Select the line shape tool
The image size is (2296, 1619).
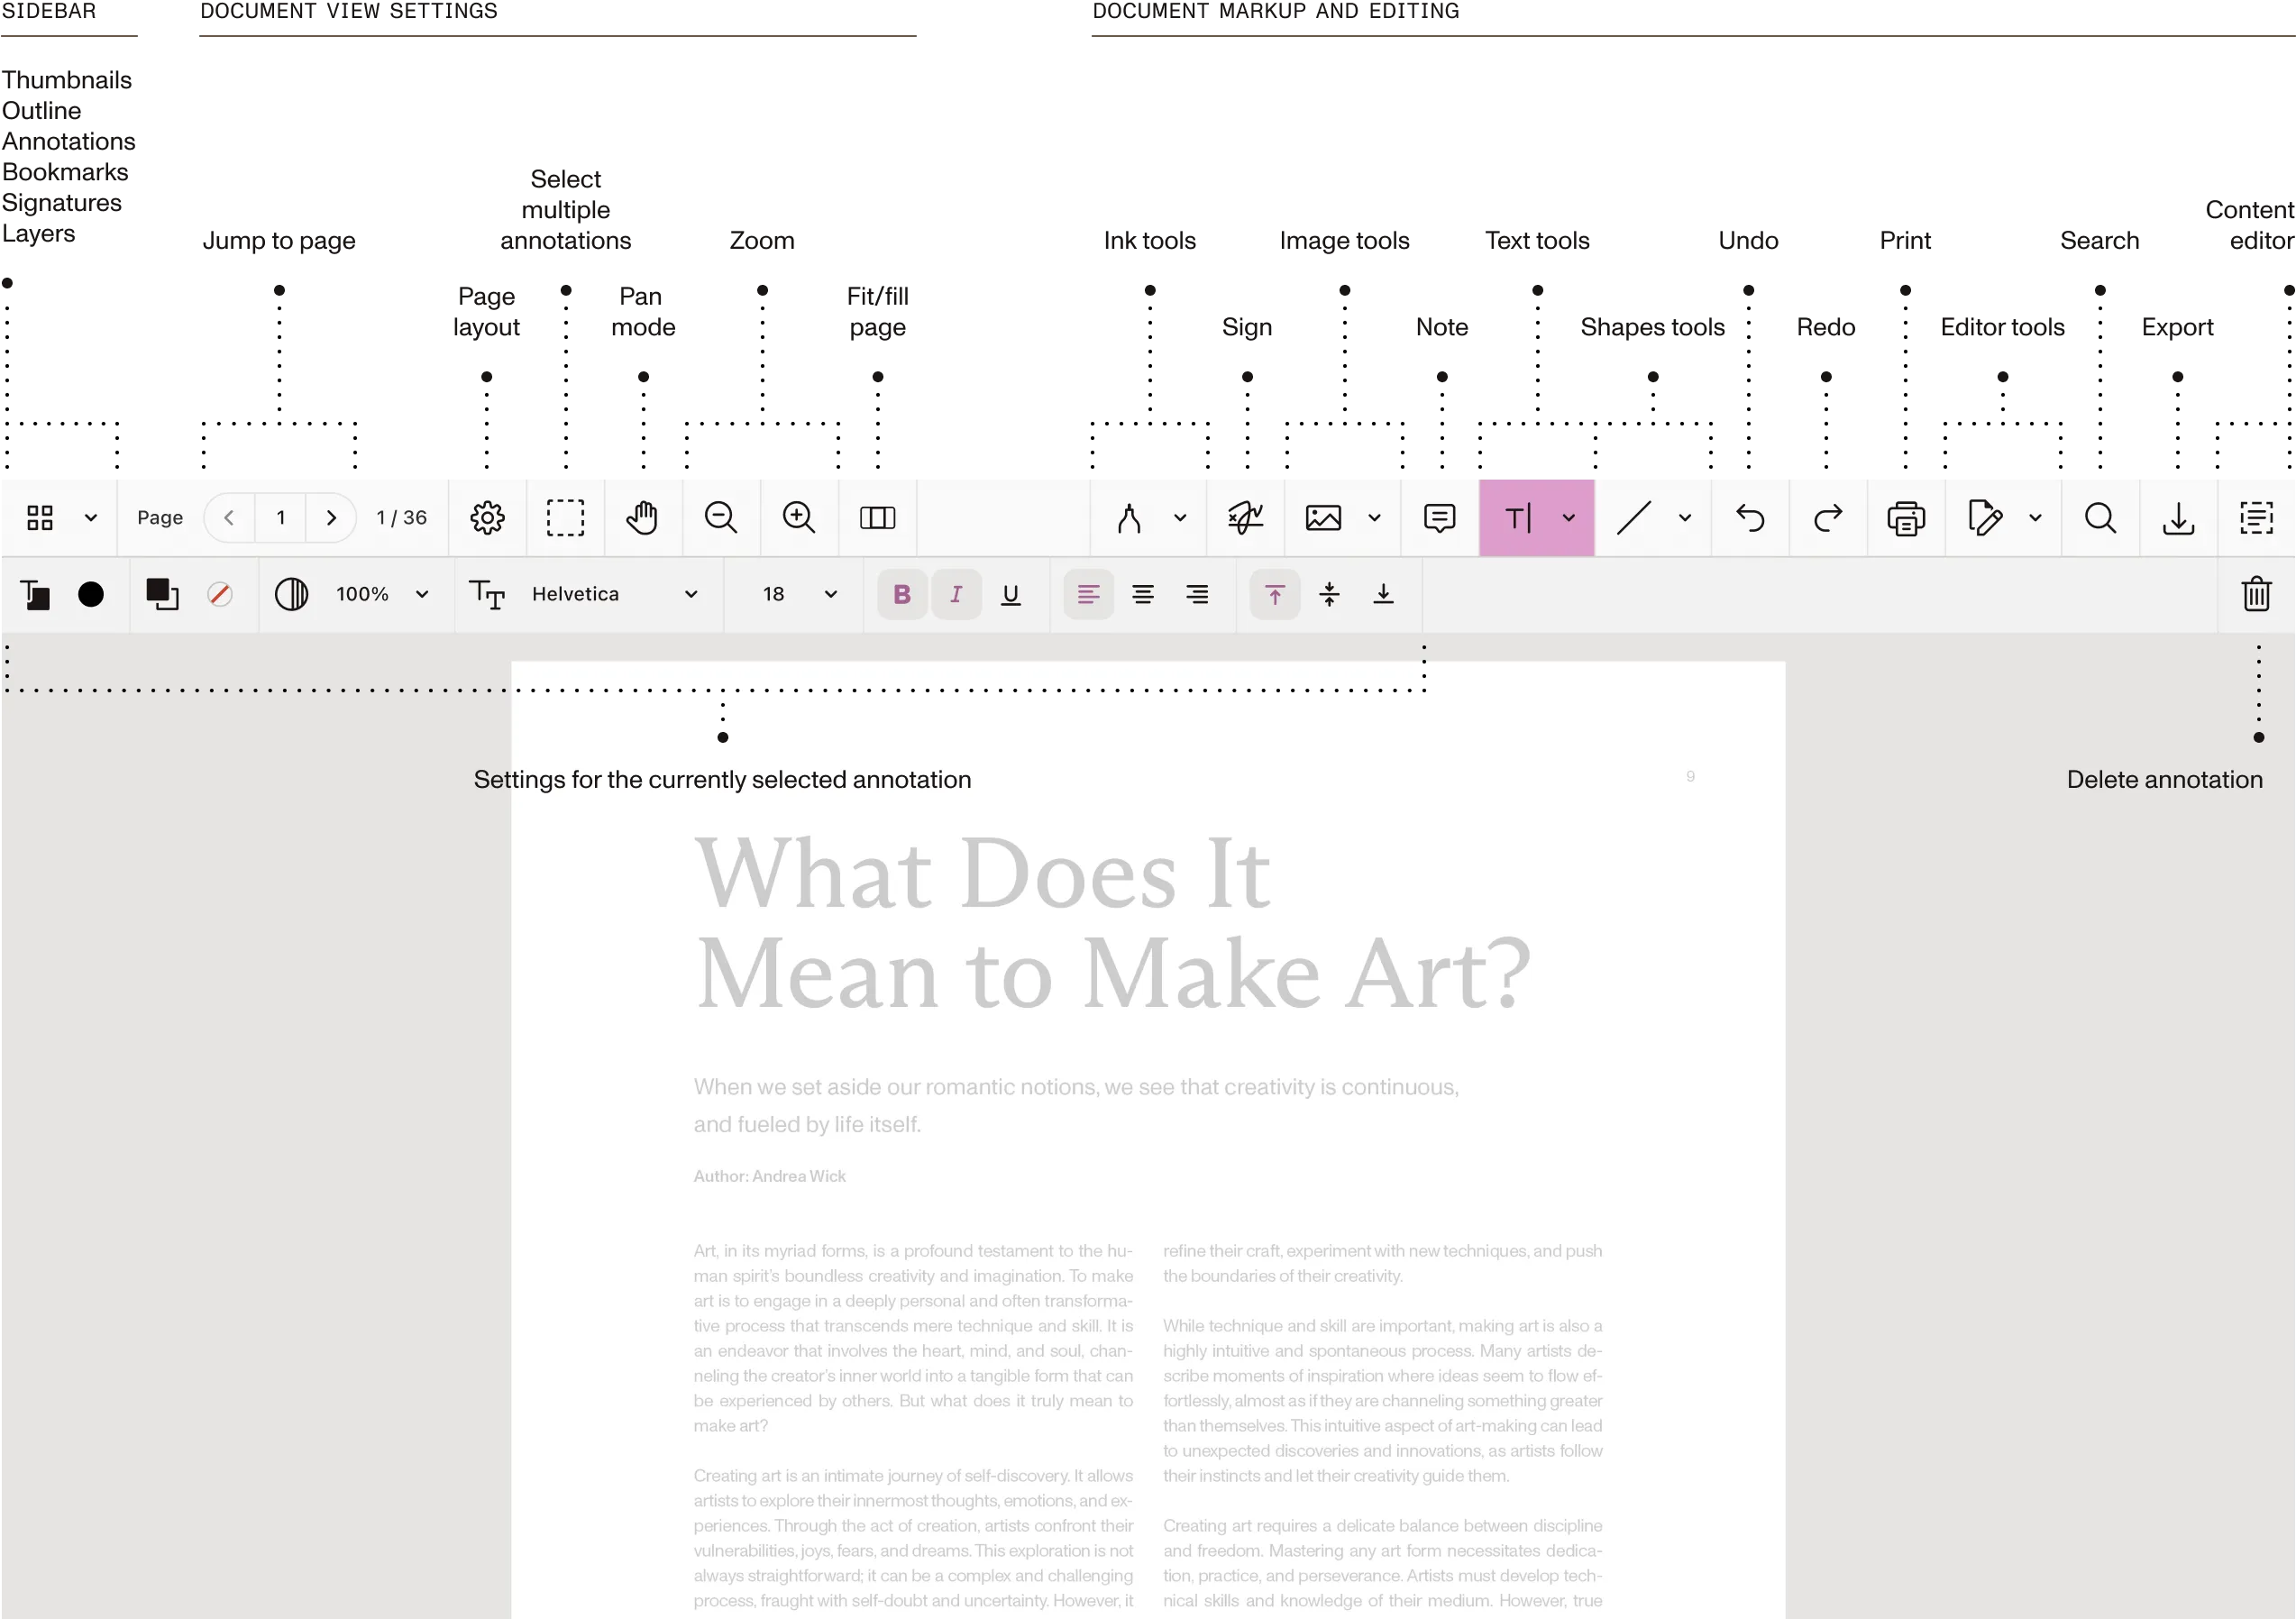pyautogui.click(x=1634, y=518)
